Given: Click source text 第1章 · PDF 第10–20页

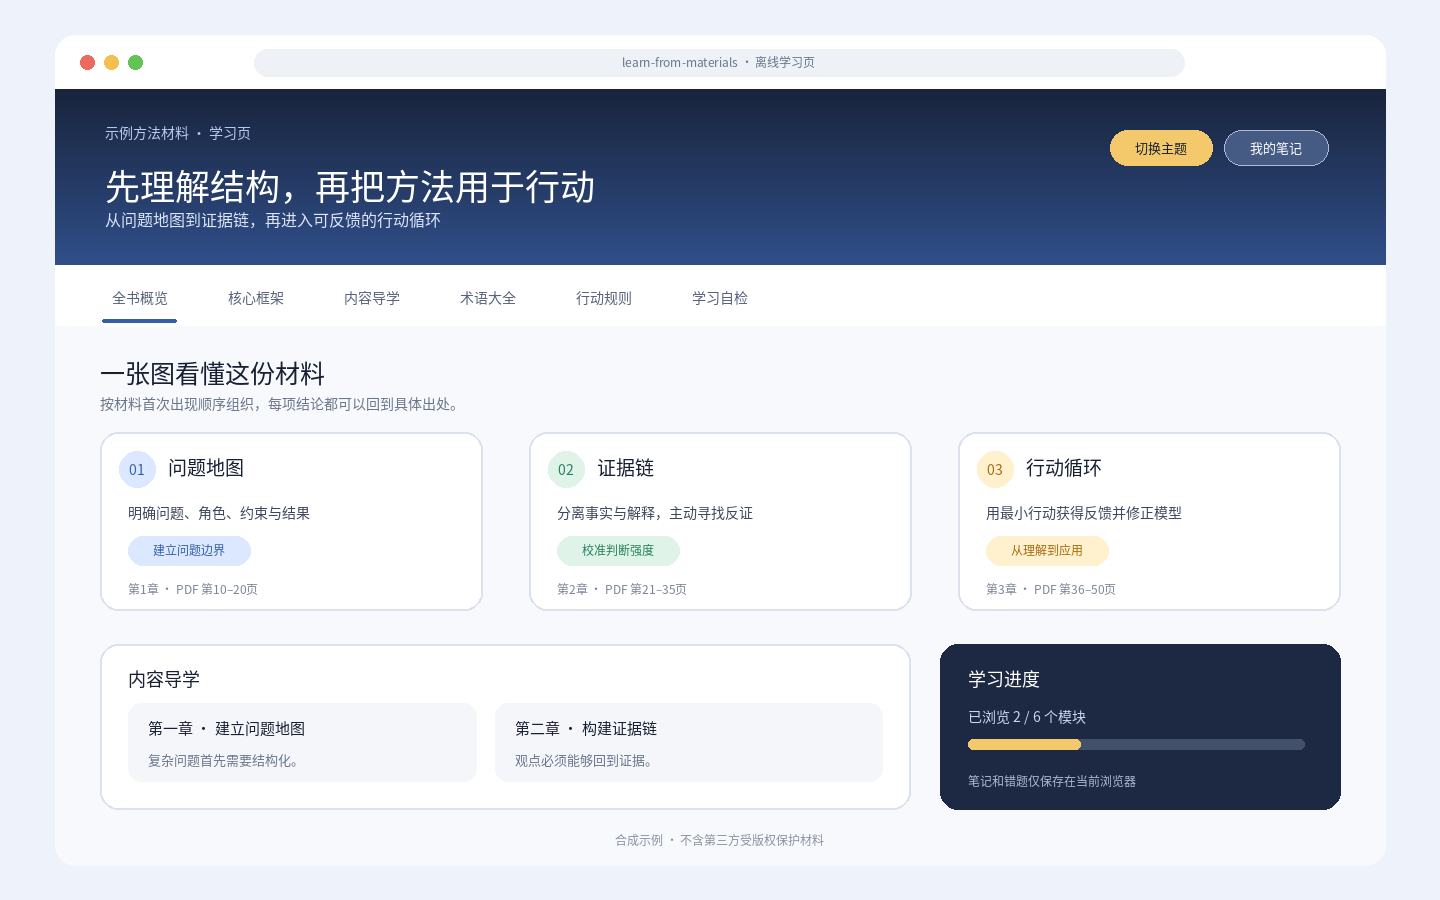Looking at the screenshot, I should 193,589.
